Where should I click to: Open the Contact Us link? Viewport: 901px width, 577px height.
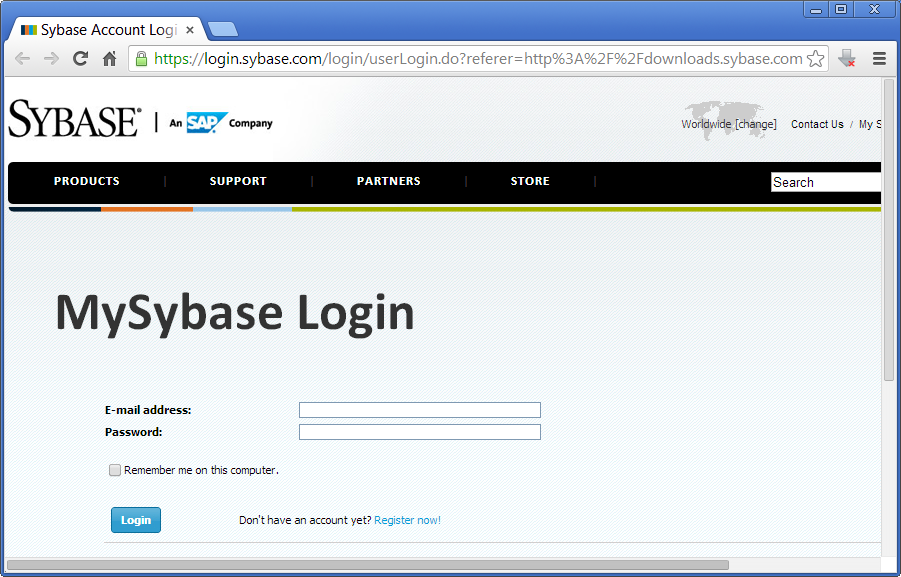[x=817, y=124]
